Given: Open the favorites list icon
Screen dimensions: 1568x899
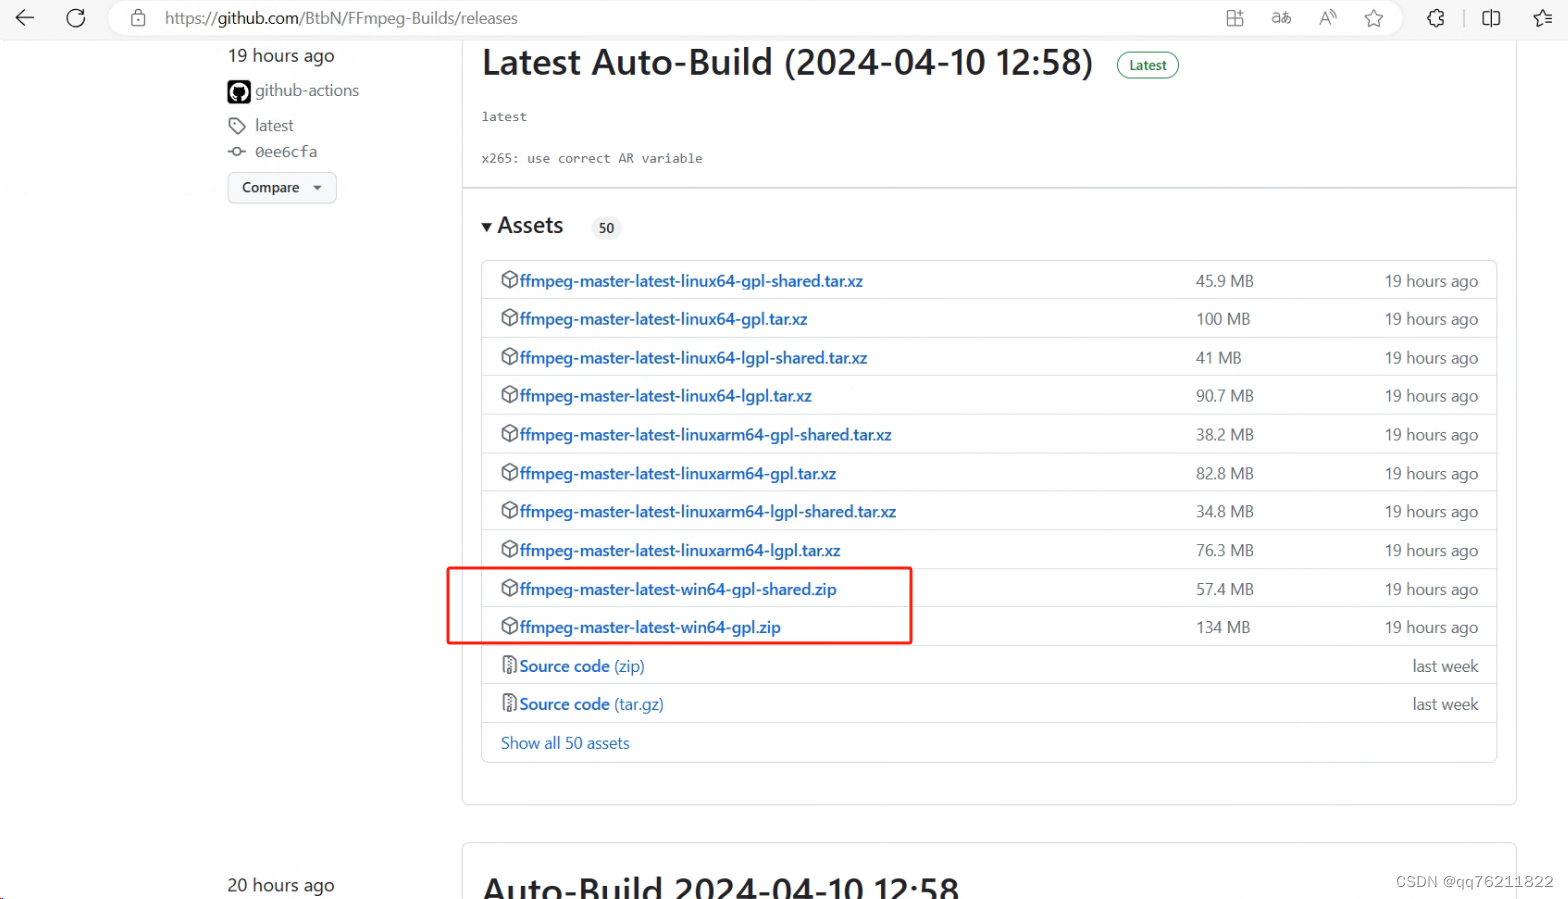Looking at the screenshot, I should pyautogui.click(x=1543, y=18).
